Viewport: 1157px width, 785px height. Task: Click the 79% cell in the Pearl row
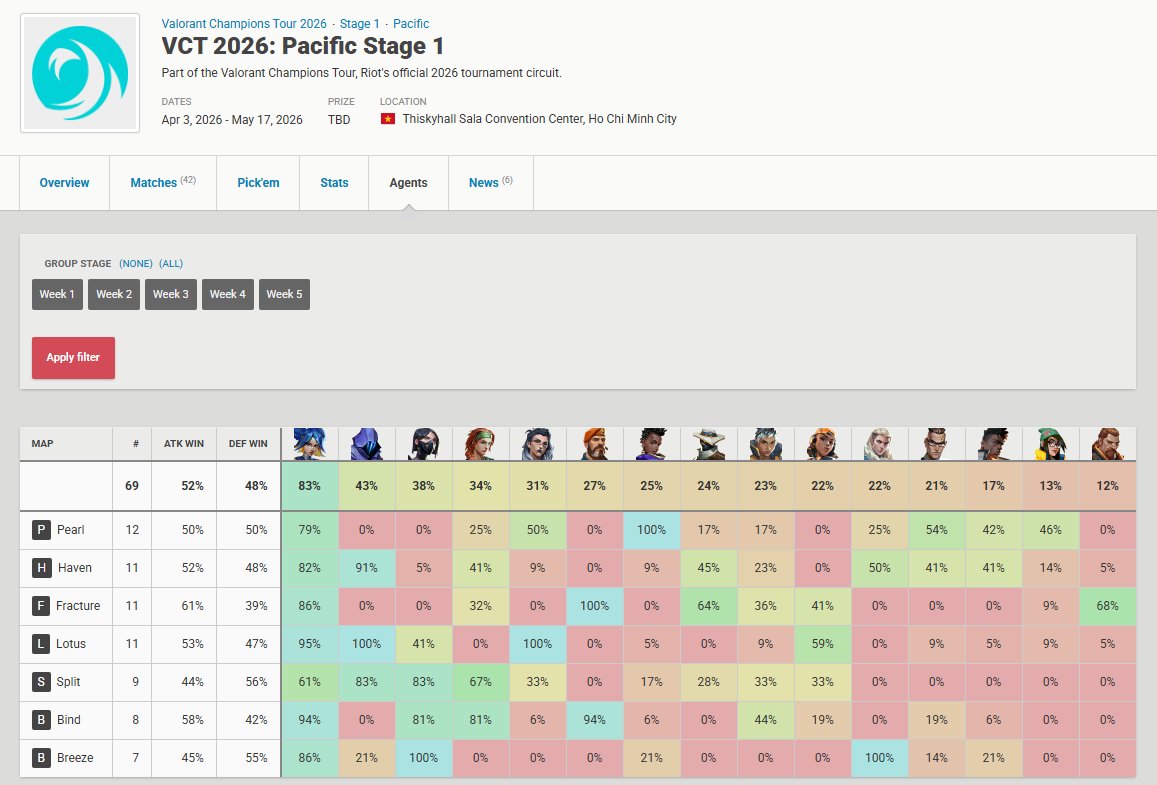click(309, 530)
